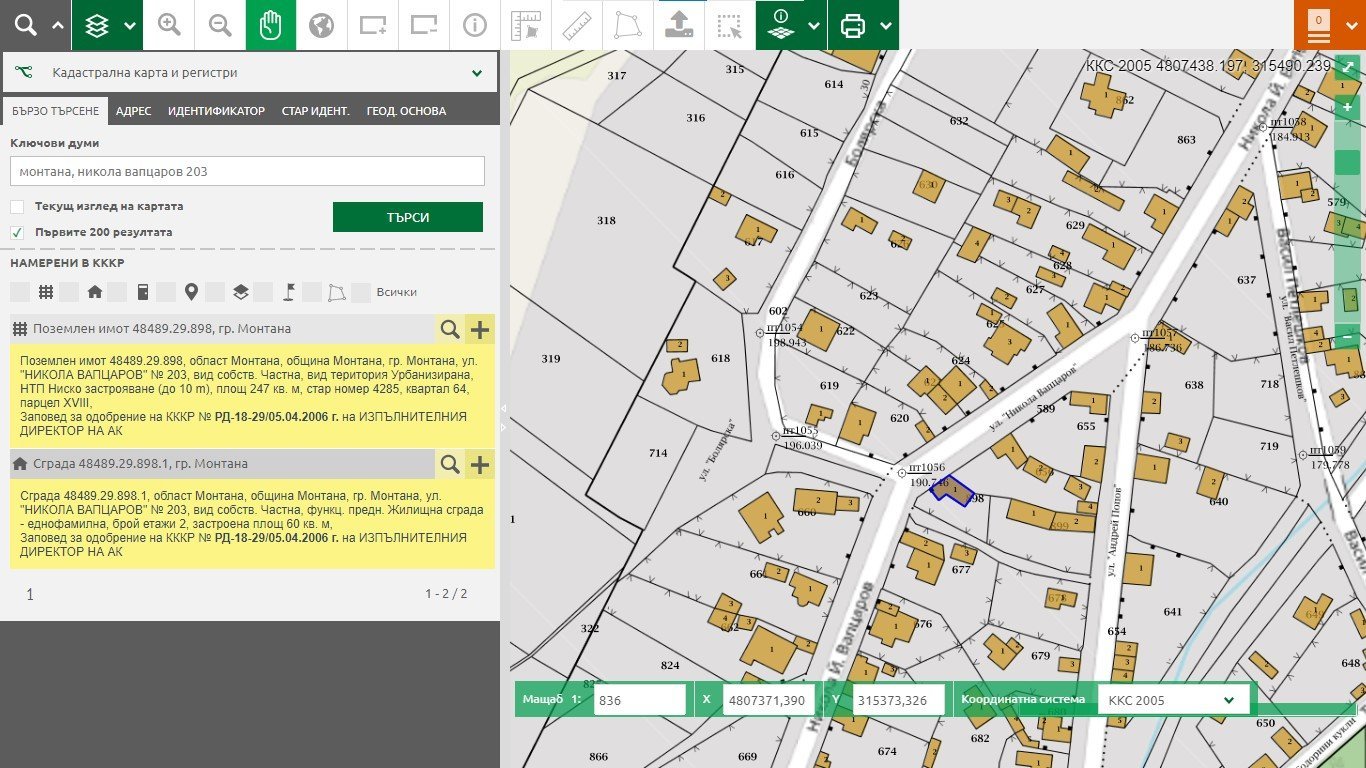Viewport: 1366px width, 768px height.
Task: Click the keyword search input field
Action: coord(247,171)
